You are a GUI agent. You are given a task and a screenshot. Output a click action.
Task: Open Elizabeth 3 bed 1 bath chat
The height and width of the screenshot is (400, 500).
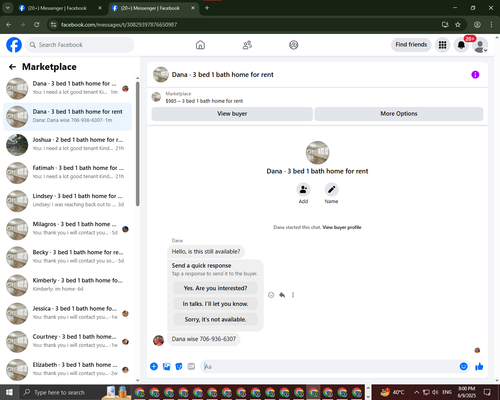tap(68, 369)
